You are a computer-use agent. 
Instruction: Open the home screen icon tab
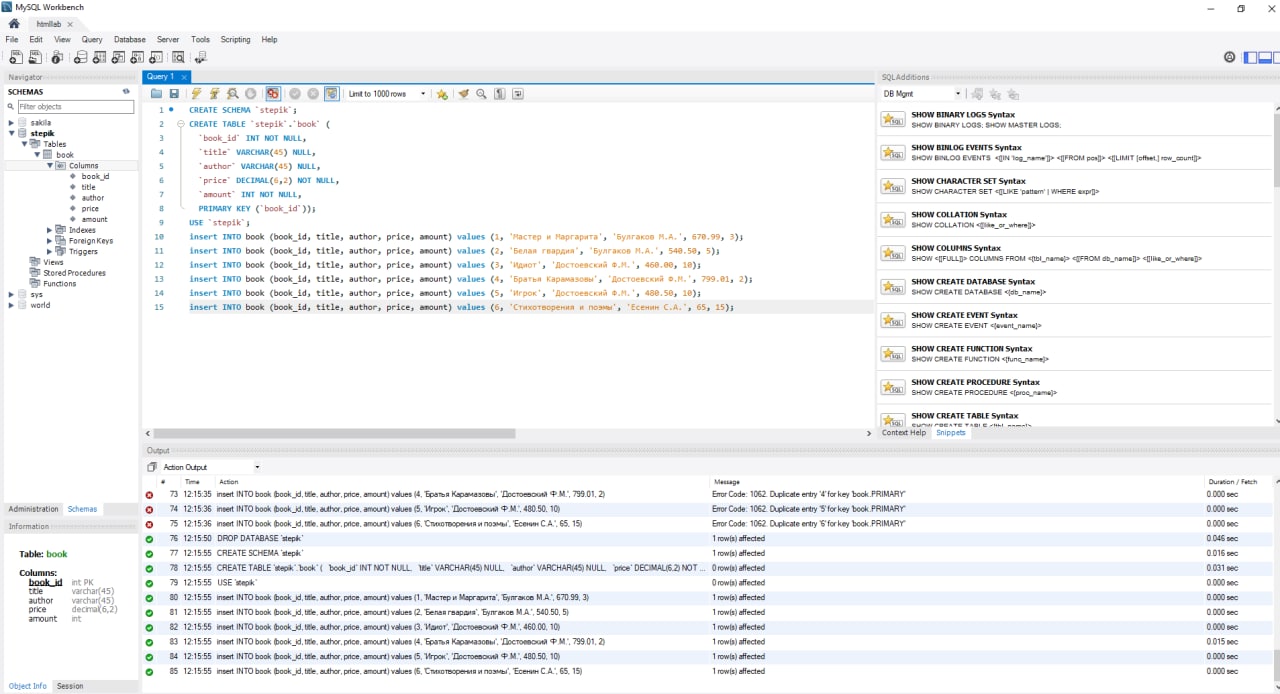(x=14, y=22)
